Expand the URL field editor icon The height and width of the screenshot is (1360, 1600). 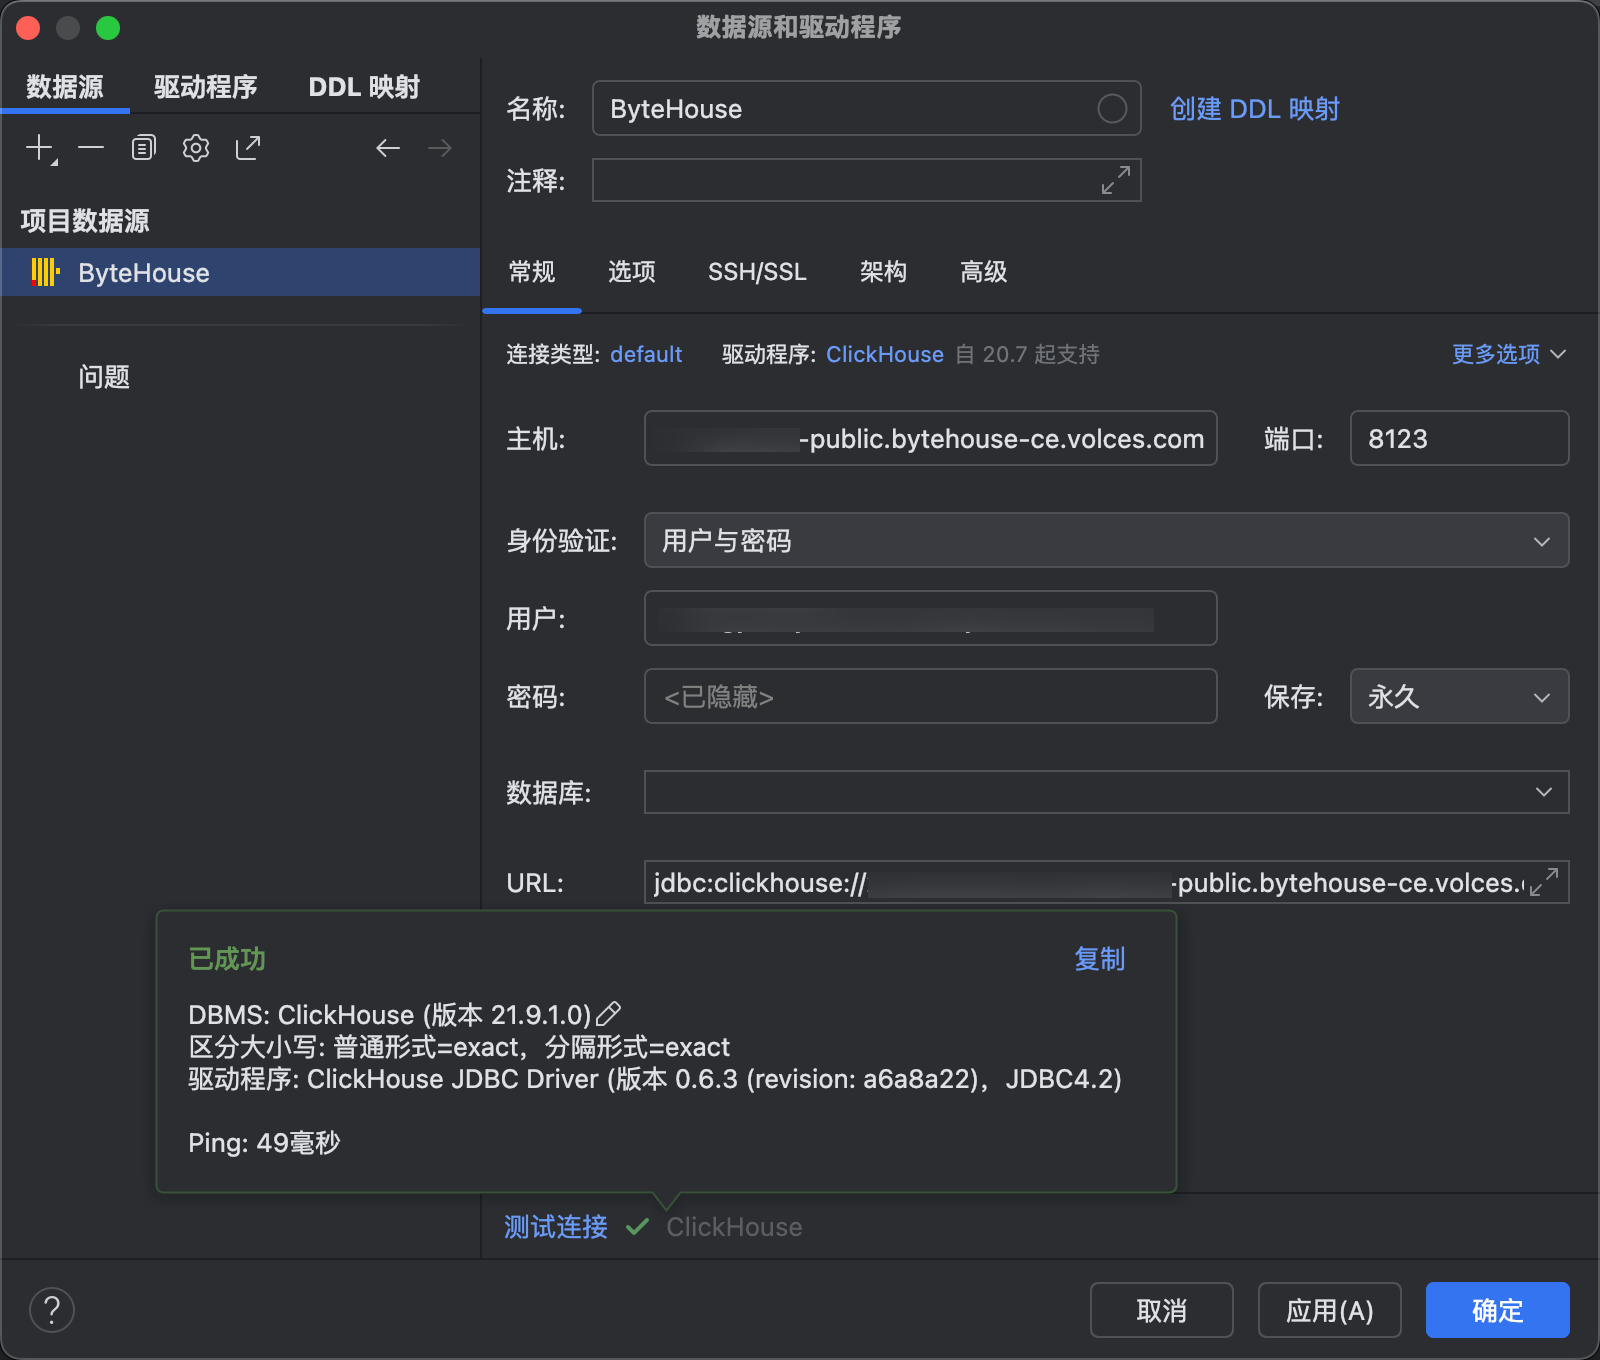point(1544,882)
